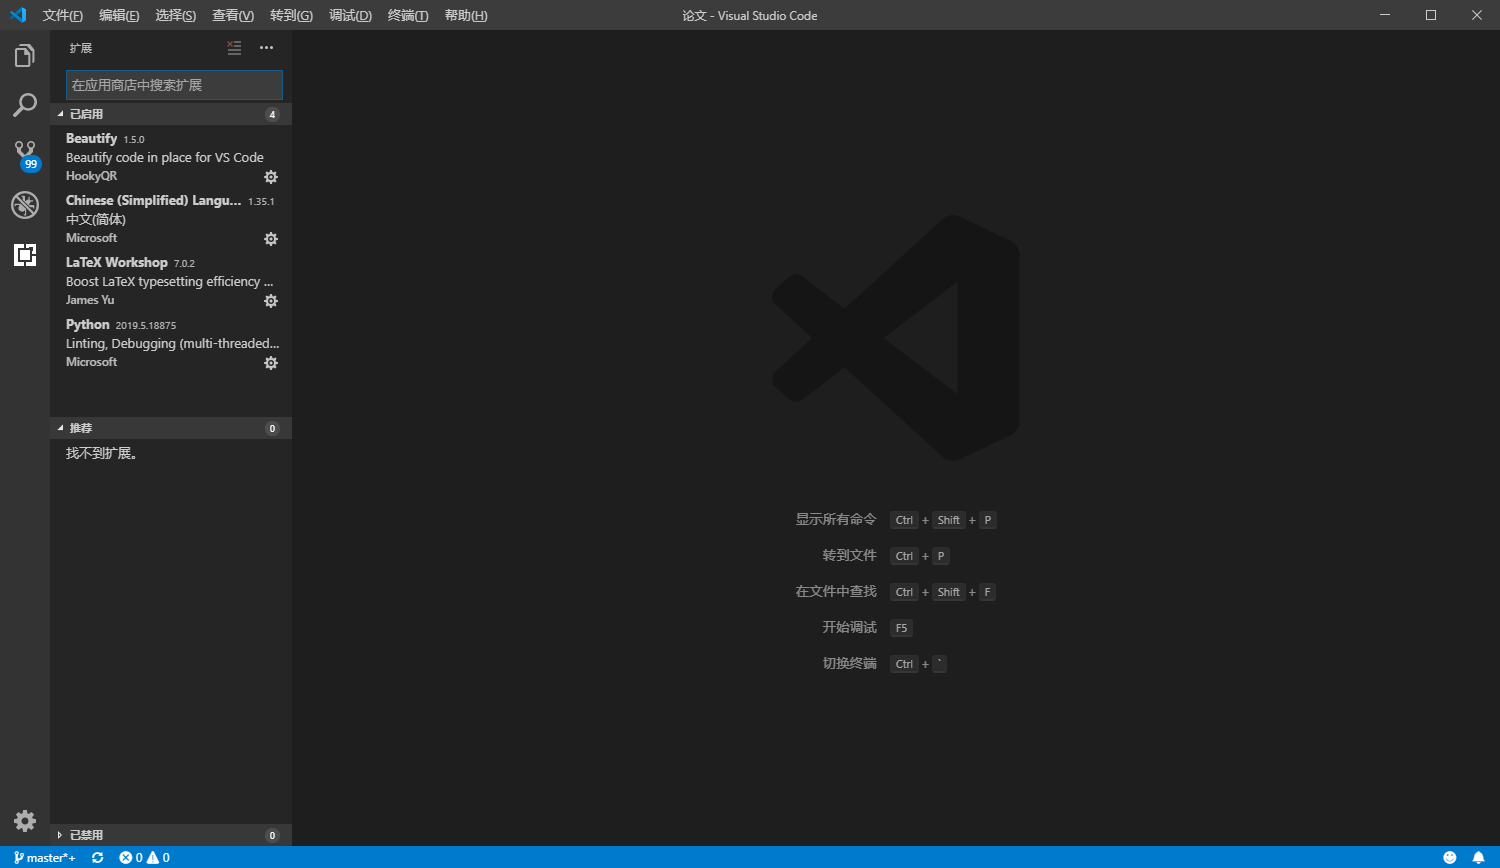Click James Yu publisher name

coord(90,300)
